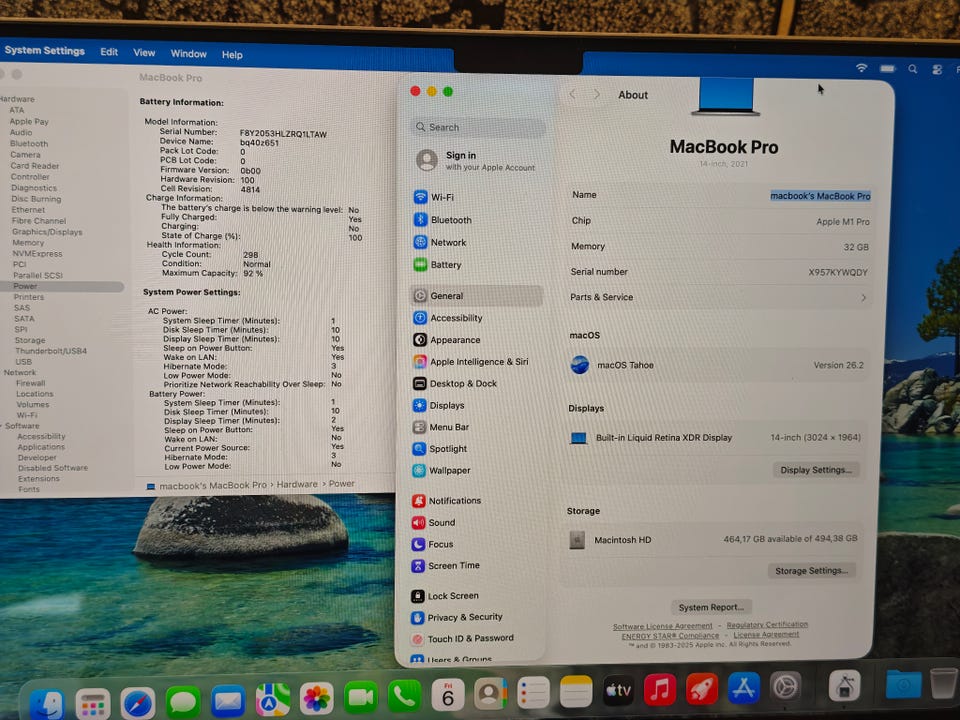Open Music from the Dock
Viewport: 960px width, 720px height.
(x=659, y=691)
